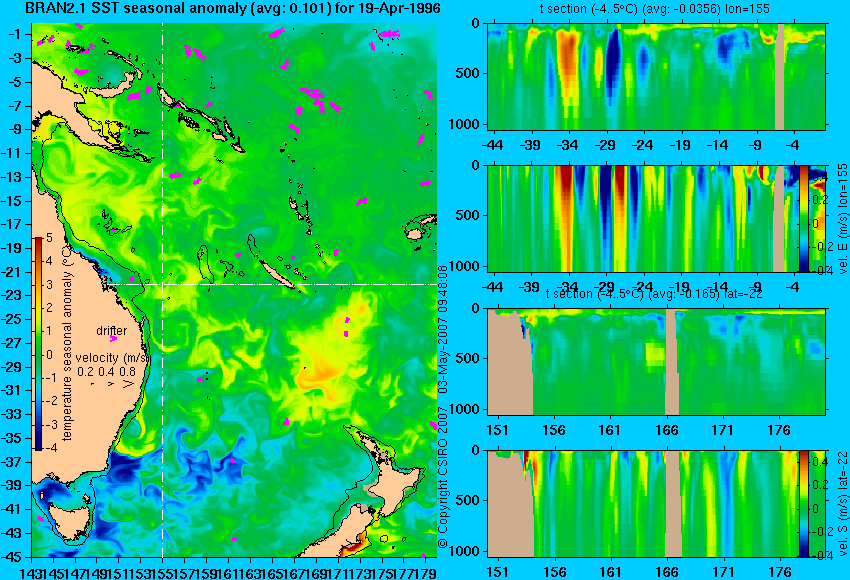Click the 'vel. E (m/s) lon=155' axis label
The height and width of the screenshot is (580, 850).
coord(842,218)
